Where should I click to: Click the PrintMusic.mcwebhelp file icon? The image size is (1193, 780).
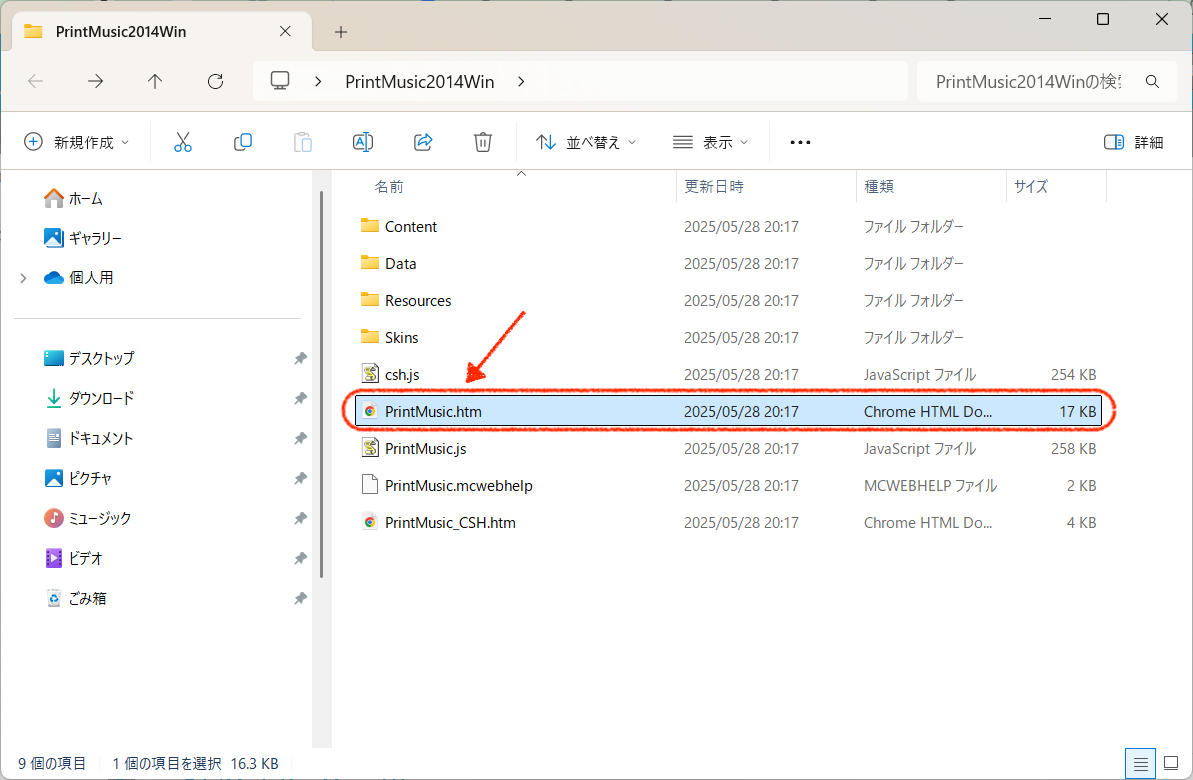point(370,485)
